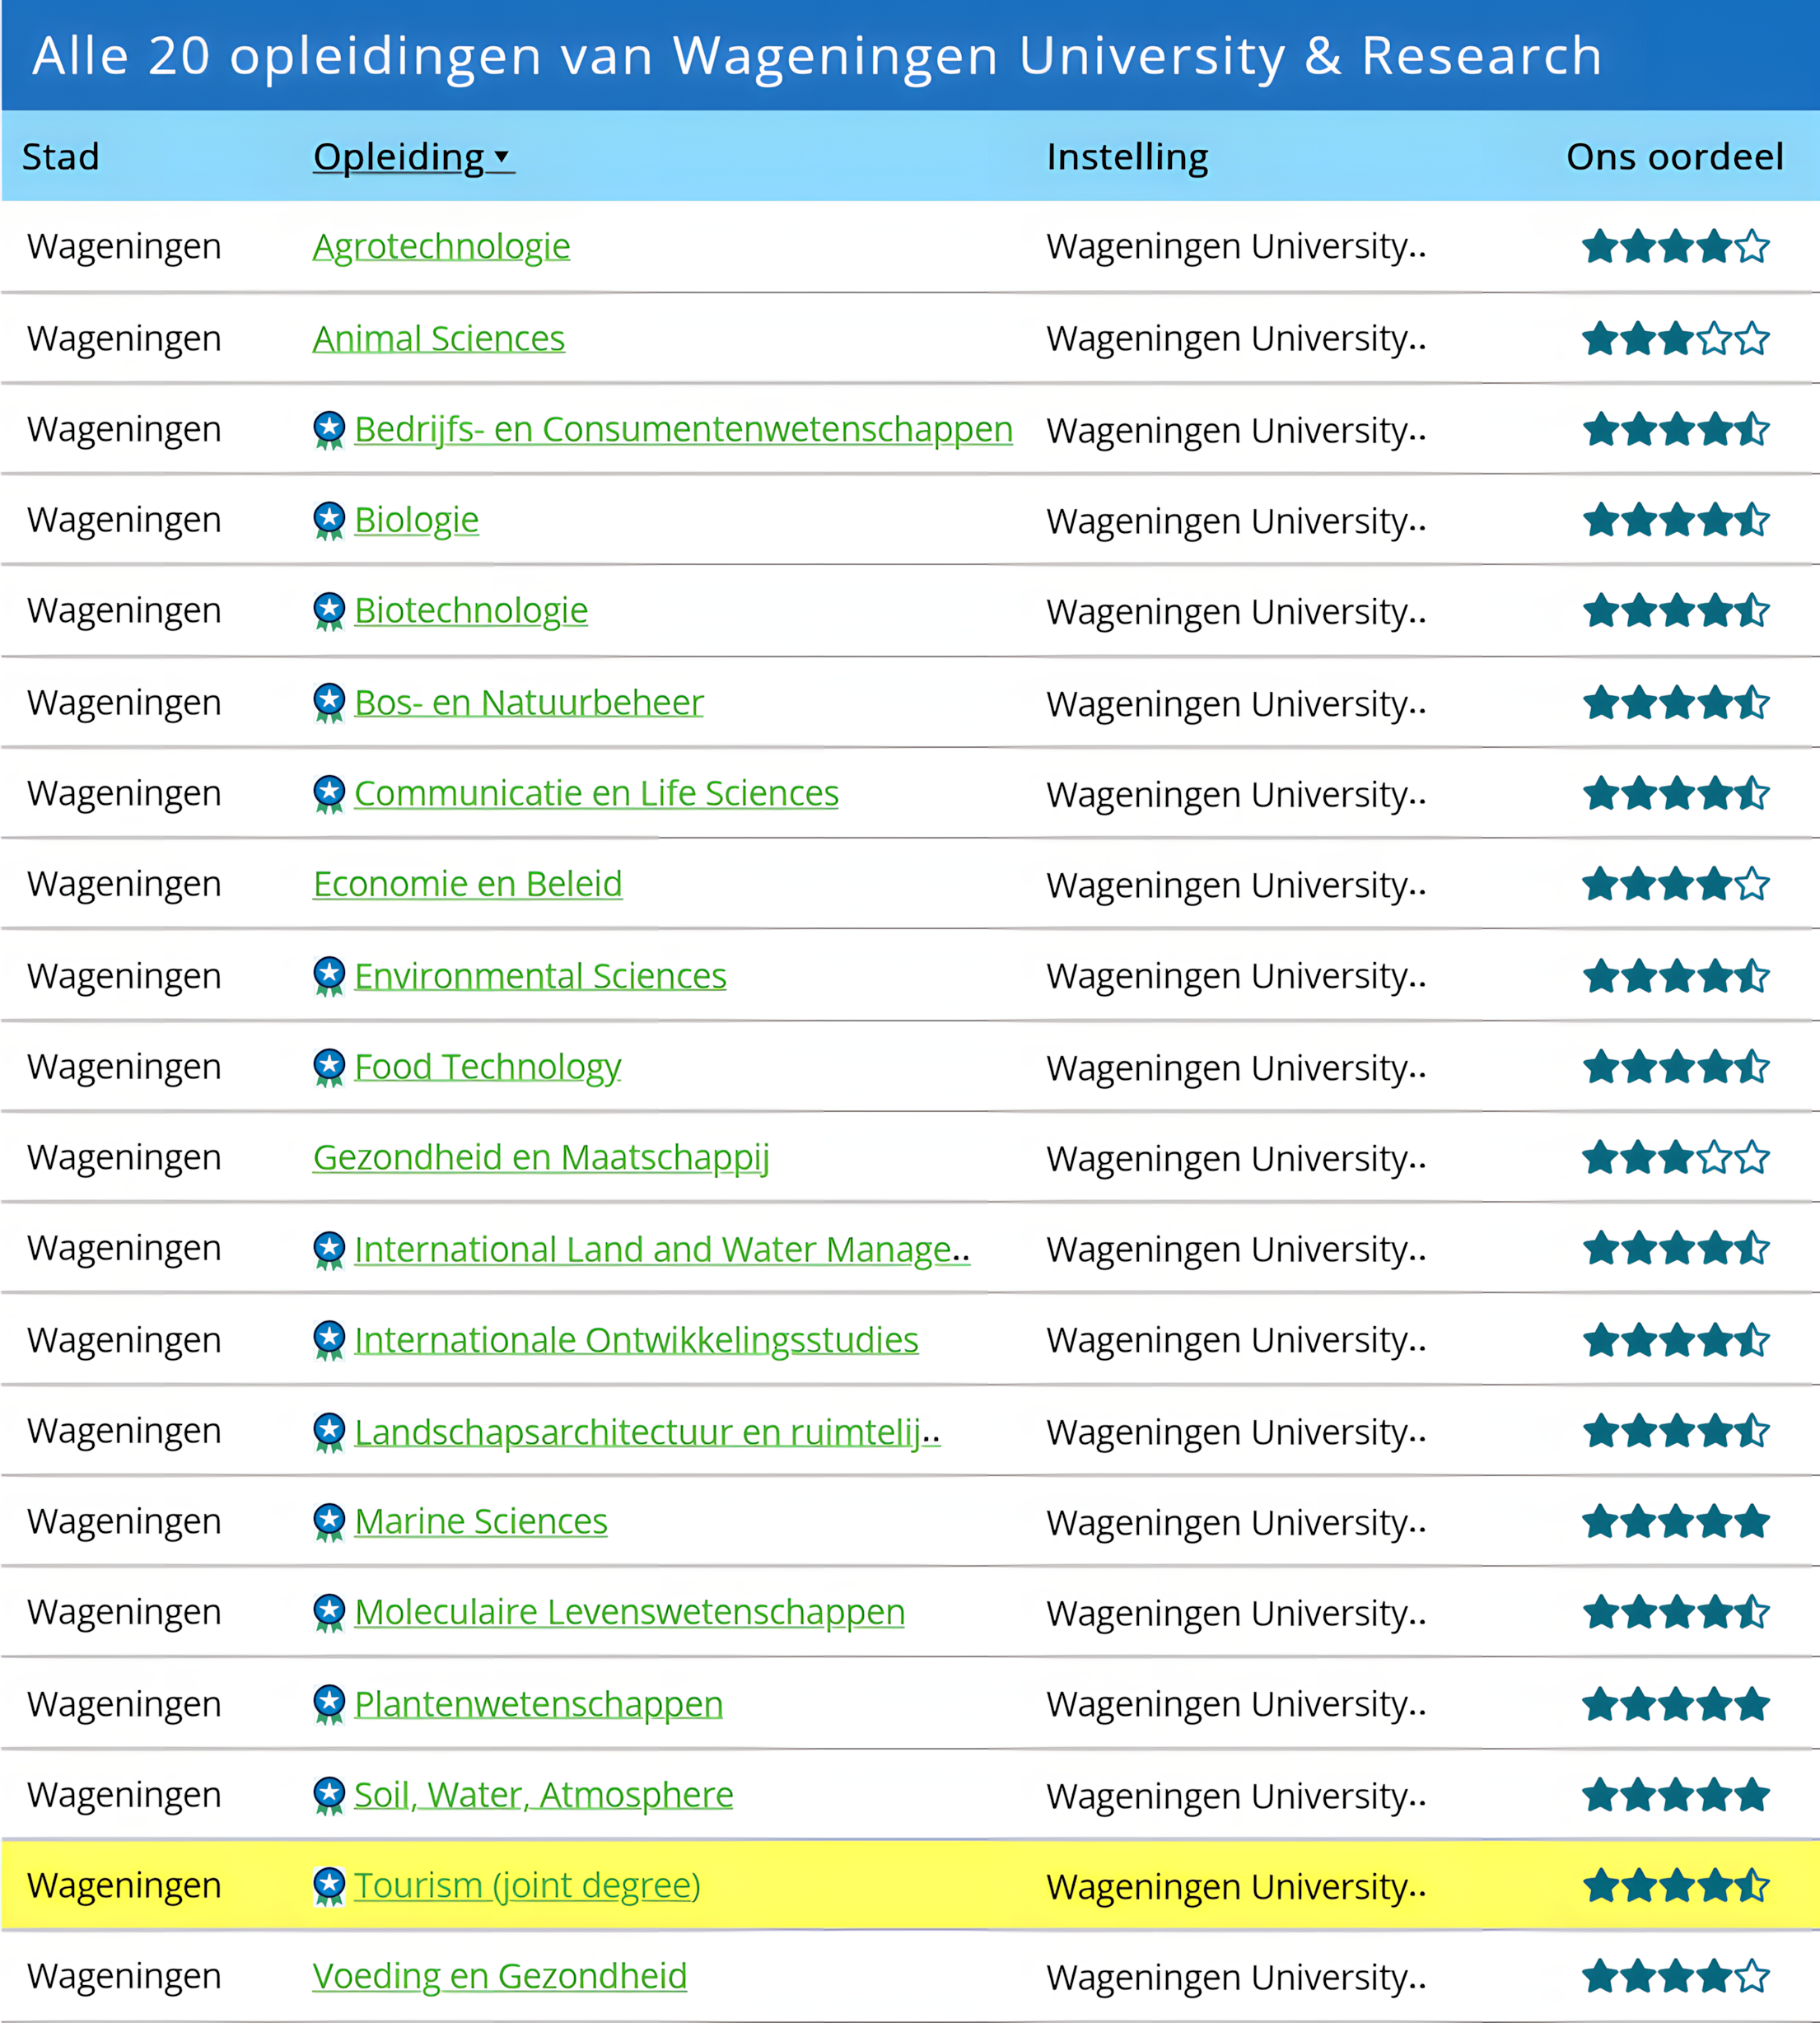Click the star rating for Economie en Beleid
The width and height of the screenshot is (1820, 2023).
[1676, 885]
